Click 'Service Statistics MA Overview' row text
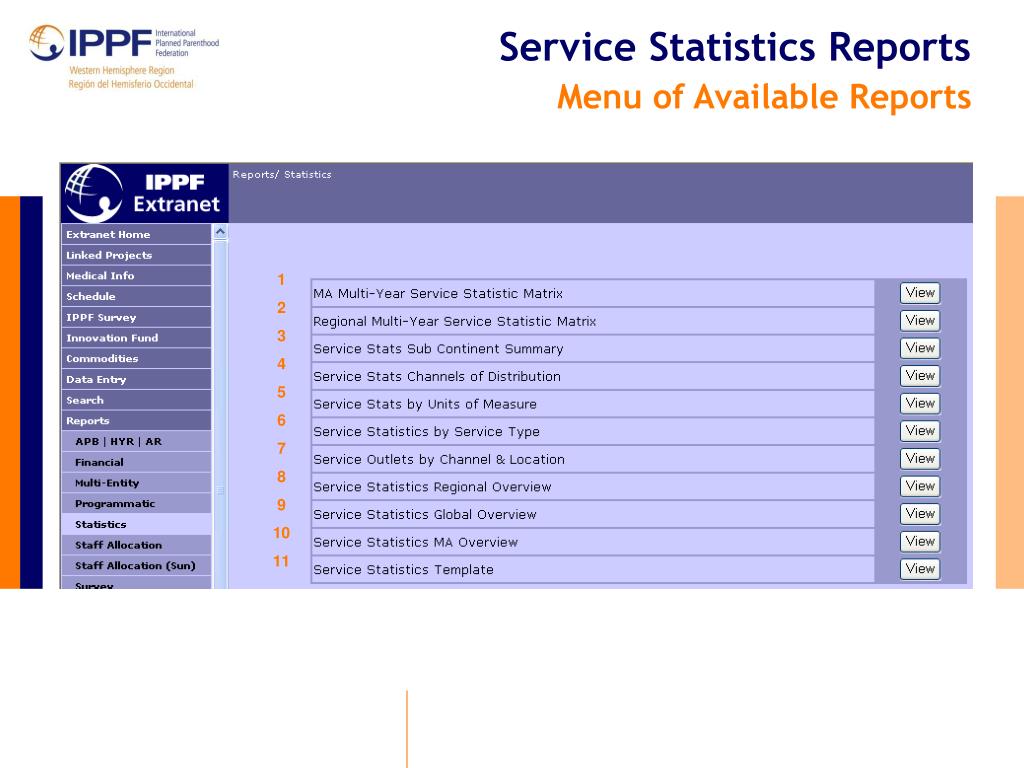1024x768 pixels. 415,542
